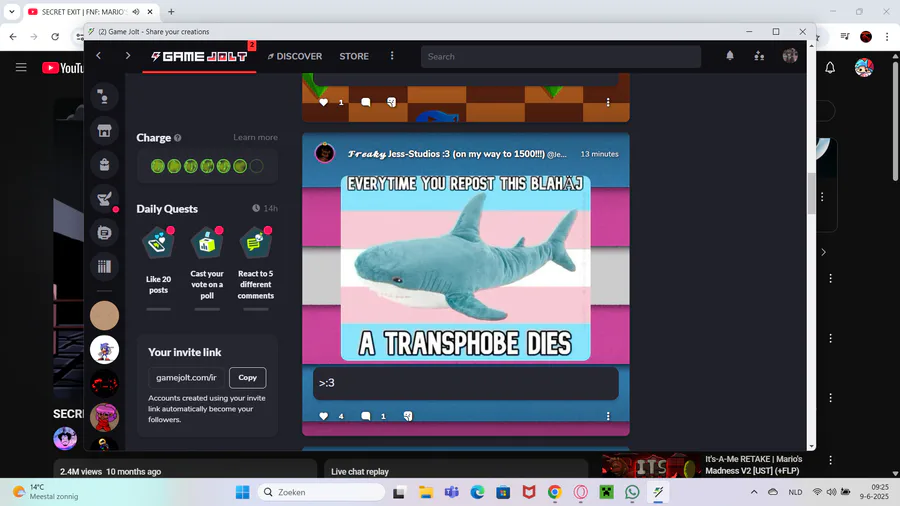Click the gamejolt.com invite link field

coord(187,377)
